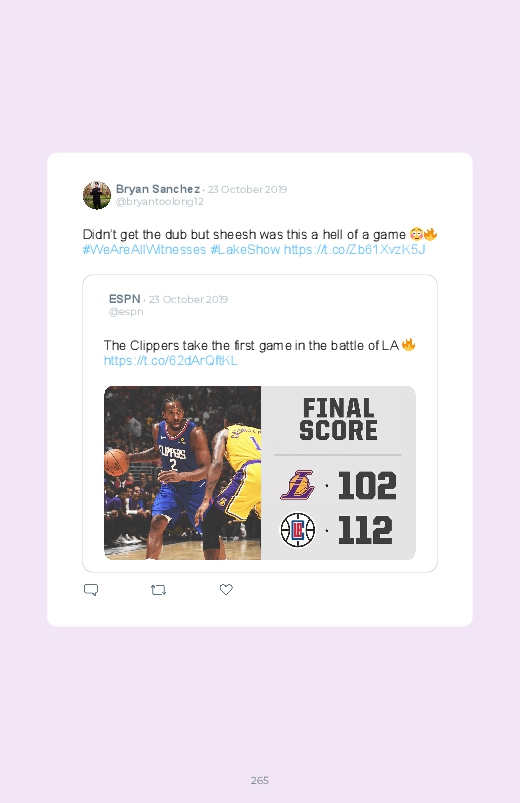Viewport: 520px width, 803px height.
Task: Click the fire emoji in Bryan's tweet
Action: tap(431, 234)
